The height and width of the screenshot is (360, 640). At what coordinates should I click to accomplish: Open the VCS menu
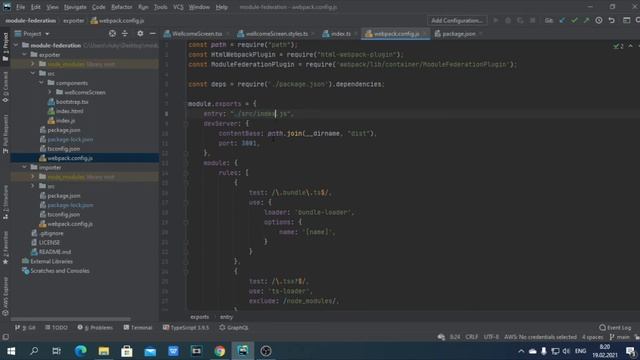[x=178, y=7]
